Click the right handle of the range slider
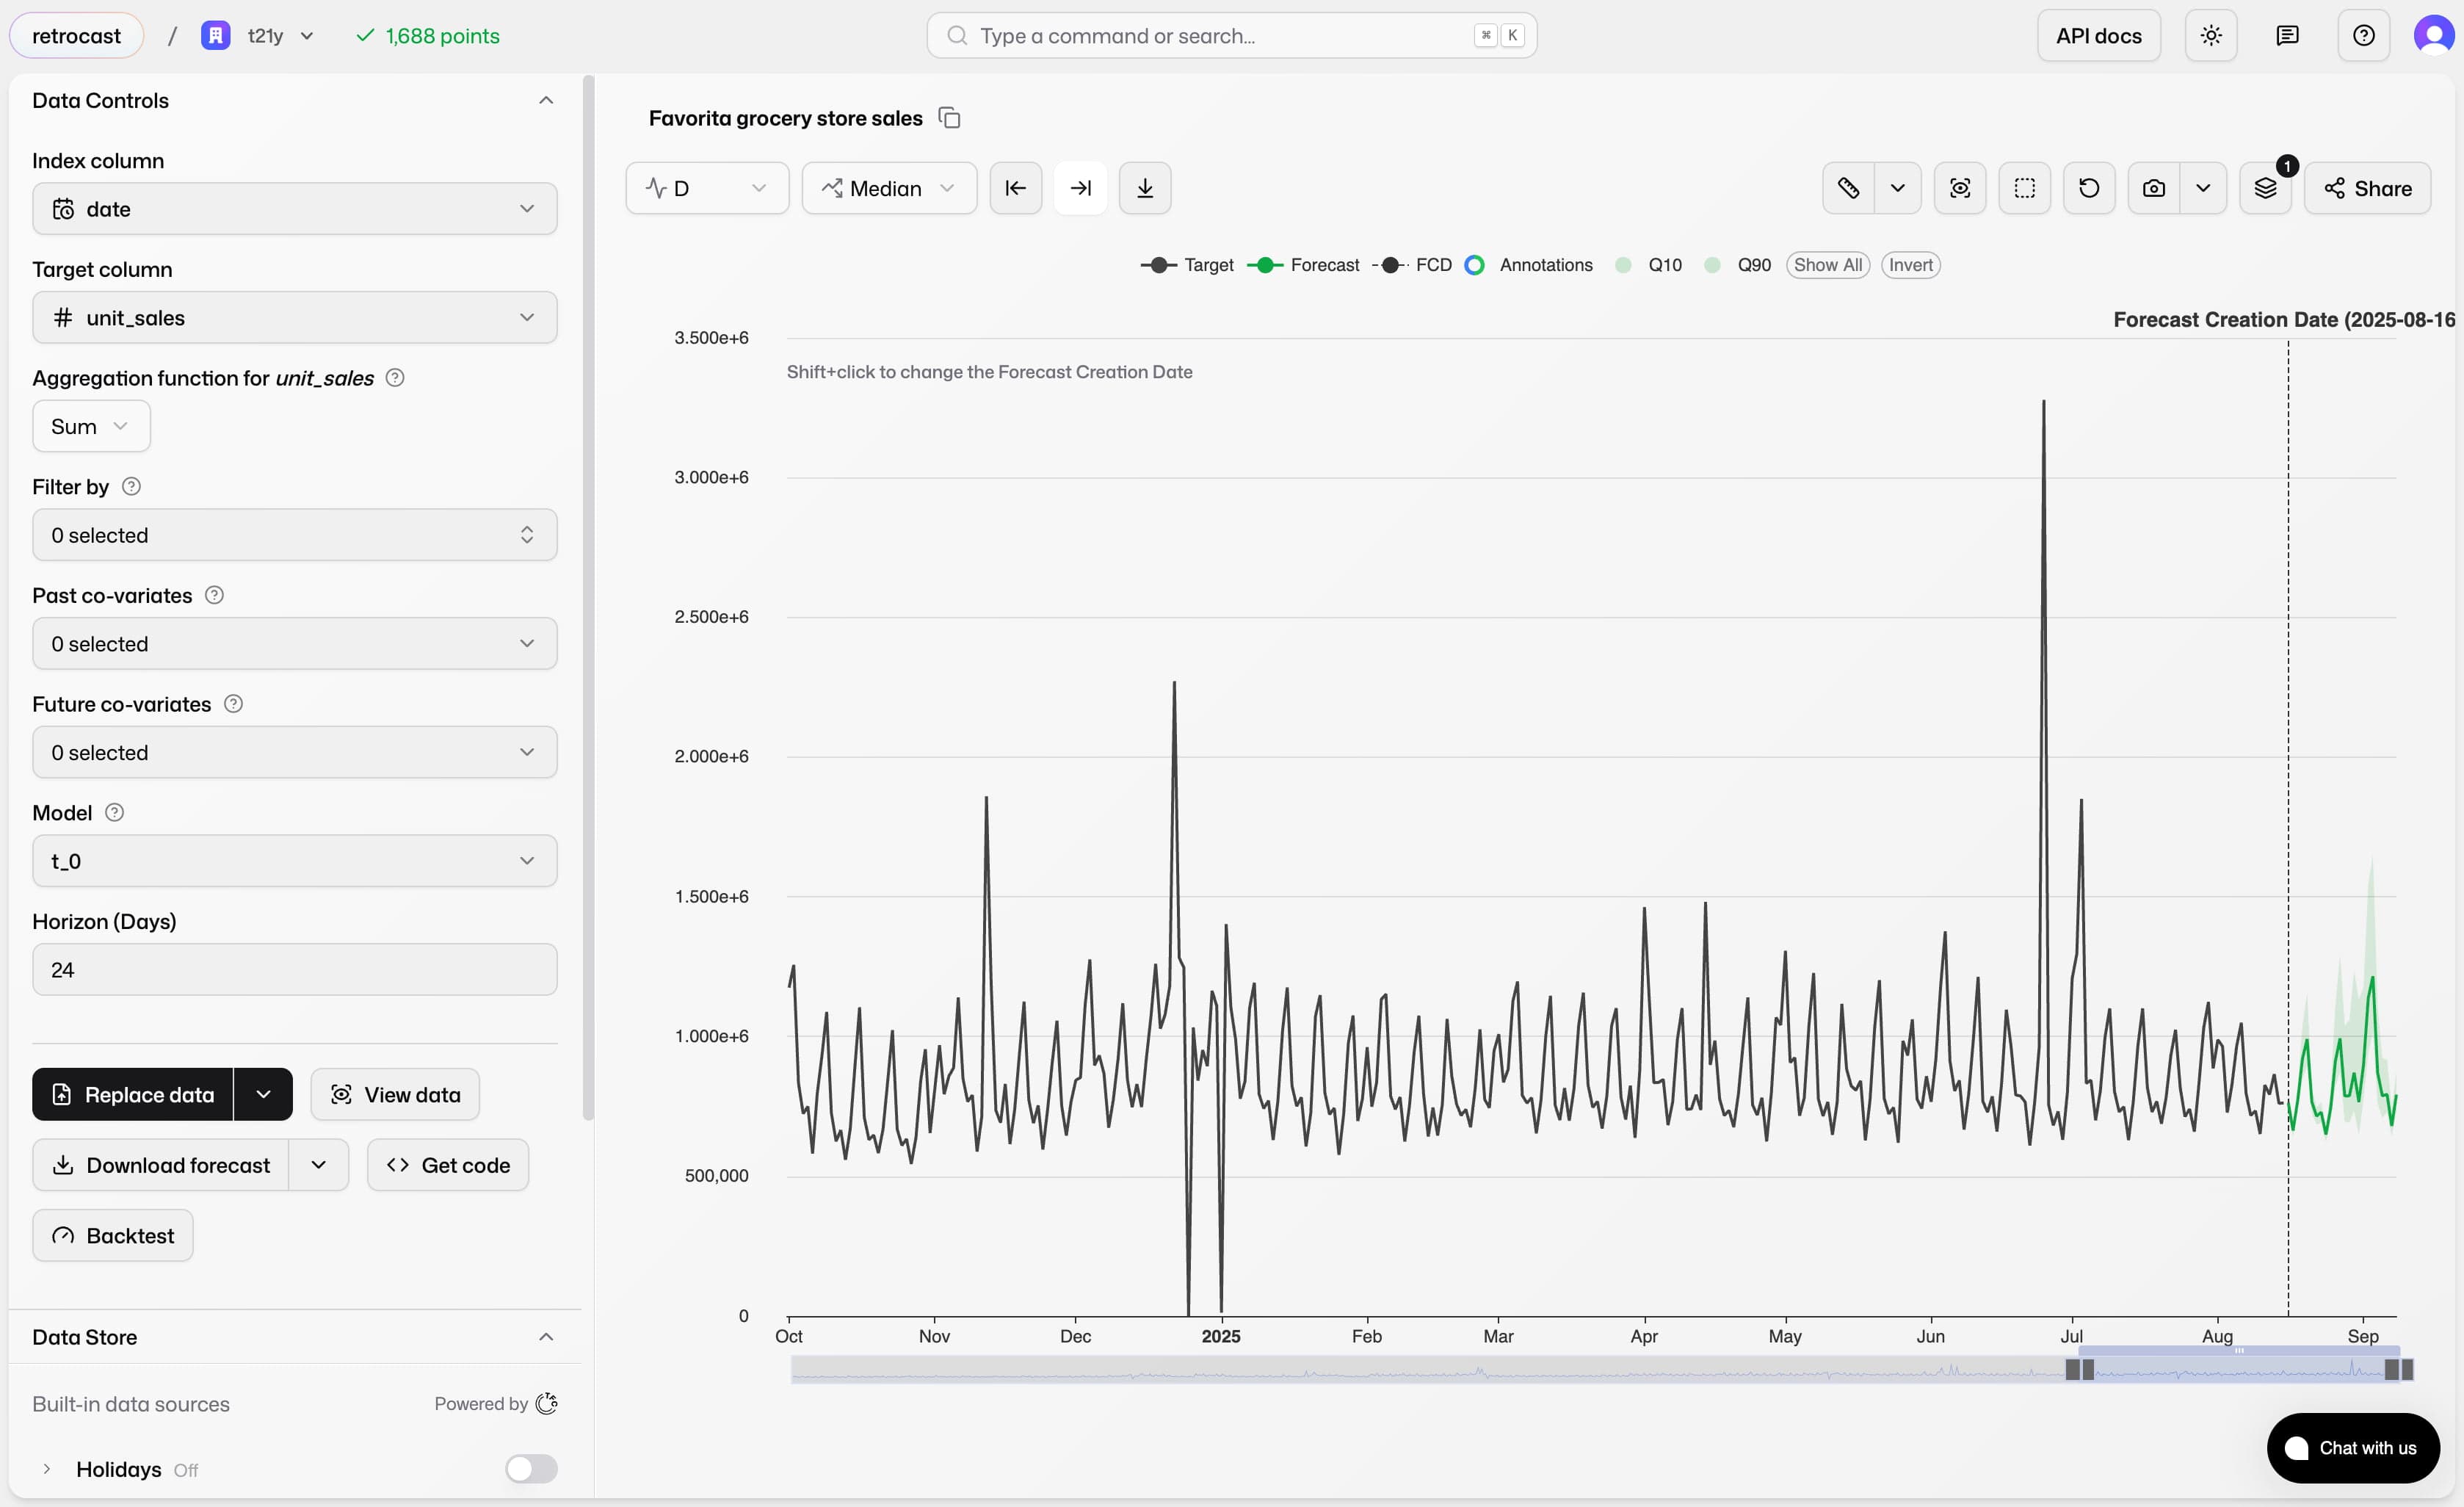Screen dimensions: 2464x1507 tap(2399, 1370)
